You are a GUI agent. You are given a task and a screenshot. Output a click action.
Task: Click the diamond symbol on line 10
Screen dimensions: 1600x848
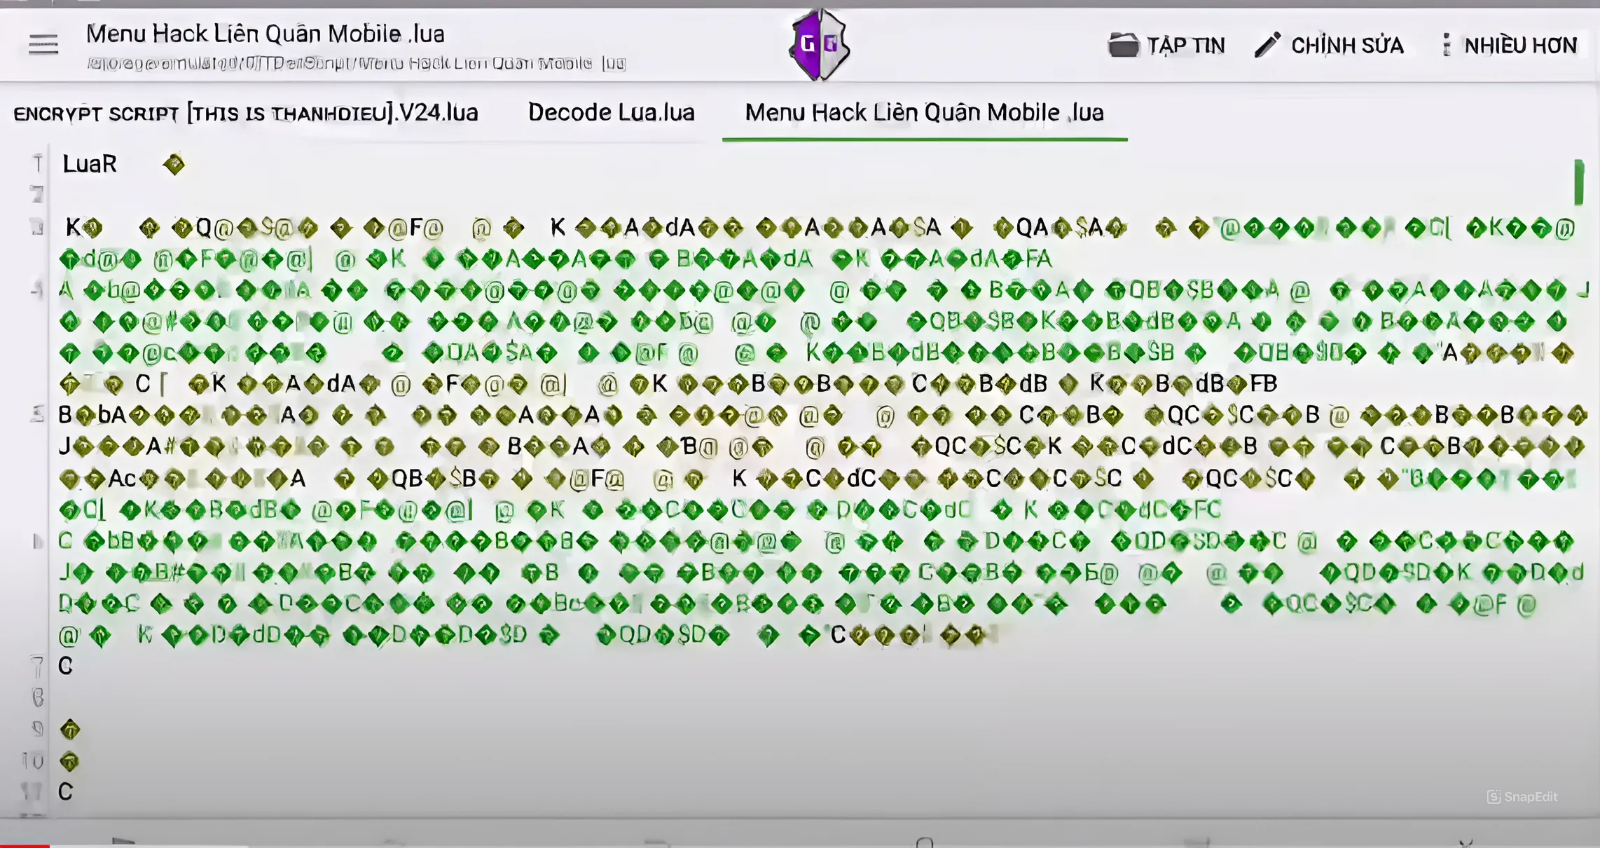click(x=69, y=762)
